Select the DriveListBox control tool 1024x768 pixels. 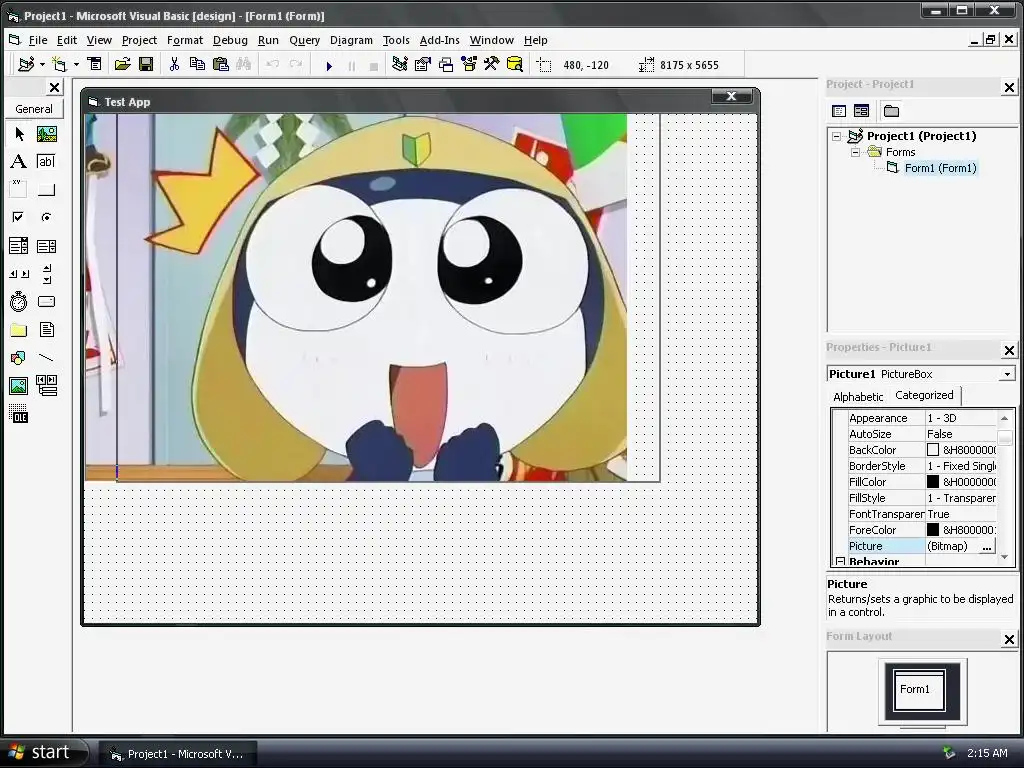click(46, 302)
